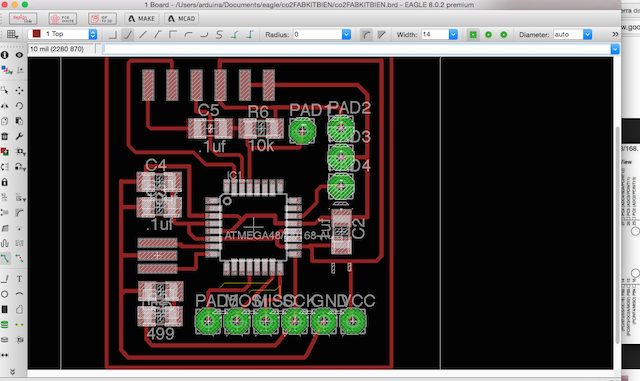The image size is (640, 381).
Task: Select the 45-degree wire bend style
Action: point(128,35)
